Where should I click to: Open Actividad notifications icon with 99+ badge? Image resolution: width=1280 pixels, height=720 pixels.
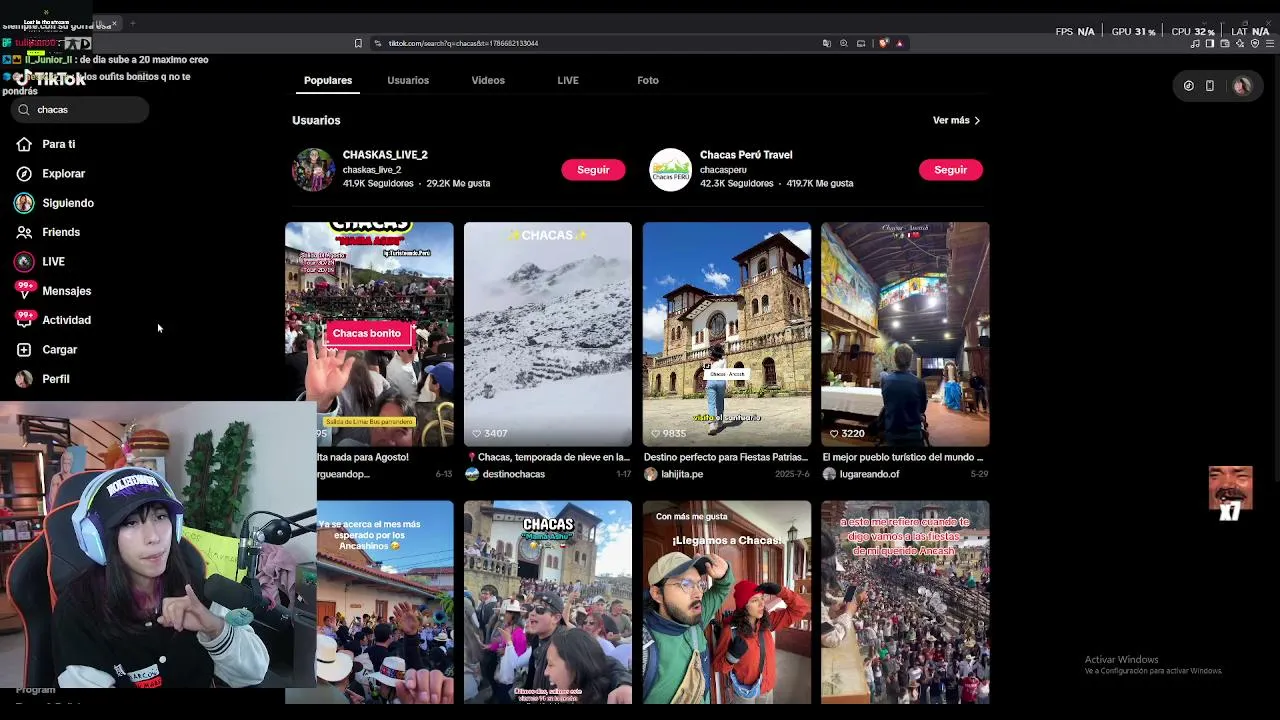24,319
